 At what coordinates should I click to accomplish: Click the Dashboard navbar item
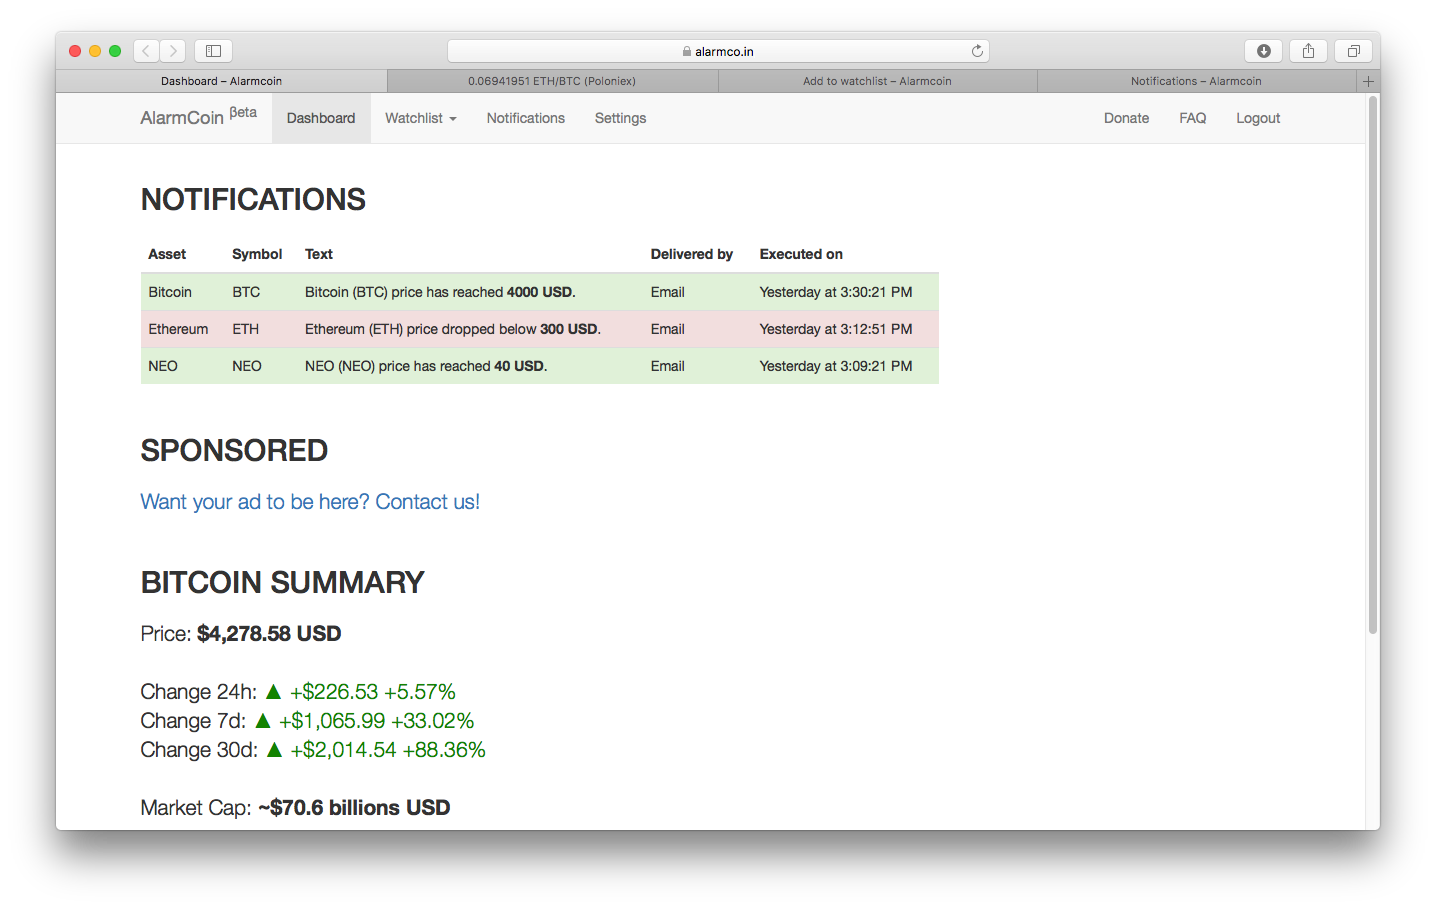pyautogui.click(x=321, y=118)
